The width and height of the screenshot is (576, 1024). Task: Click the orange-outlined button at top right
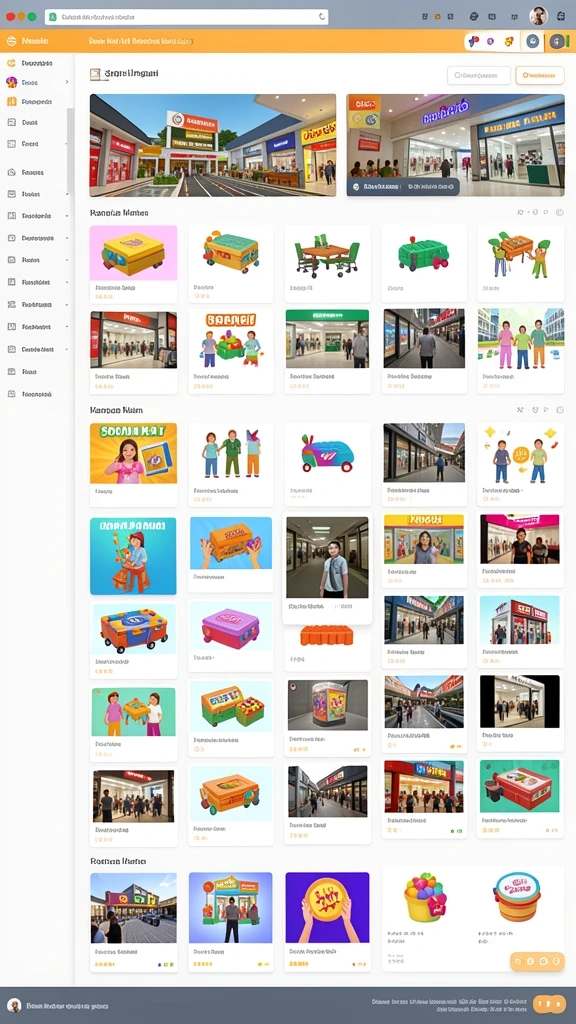click(539, 75)
